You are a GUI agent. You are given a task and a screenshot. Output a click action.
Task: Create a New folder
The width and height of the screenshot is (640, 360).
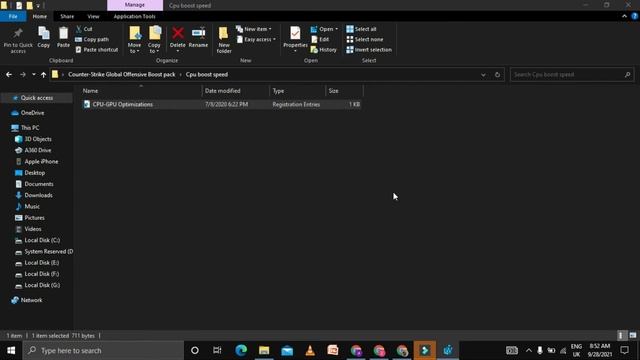(x=224, y=40)
